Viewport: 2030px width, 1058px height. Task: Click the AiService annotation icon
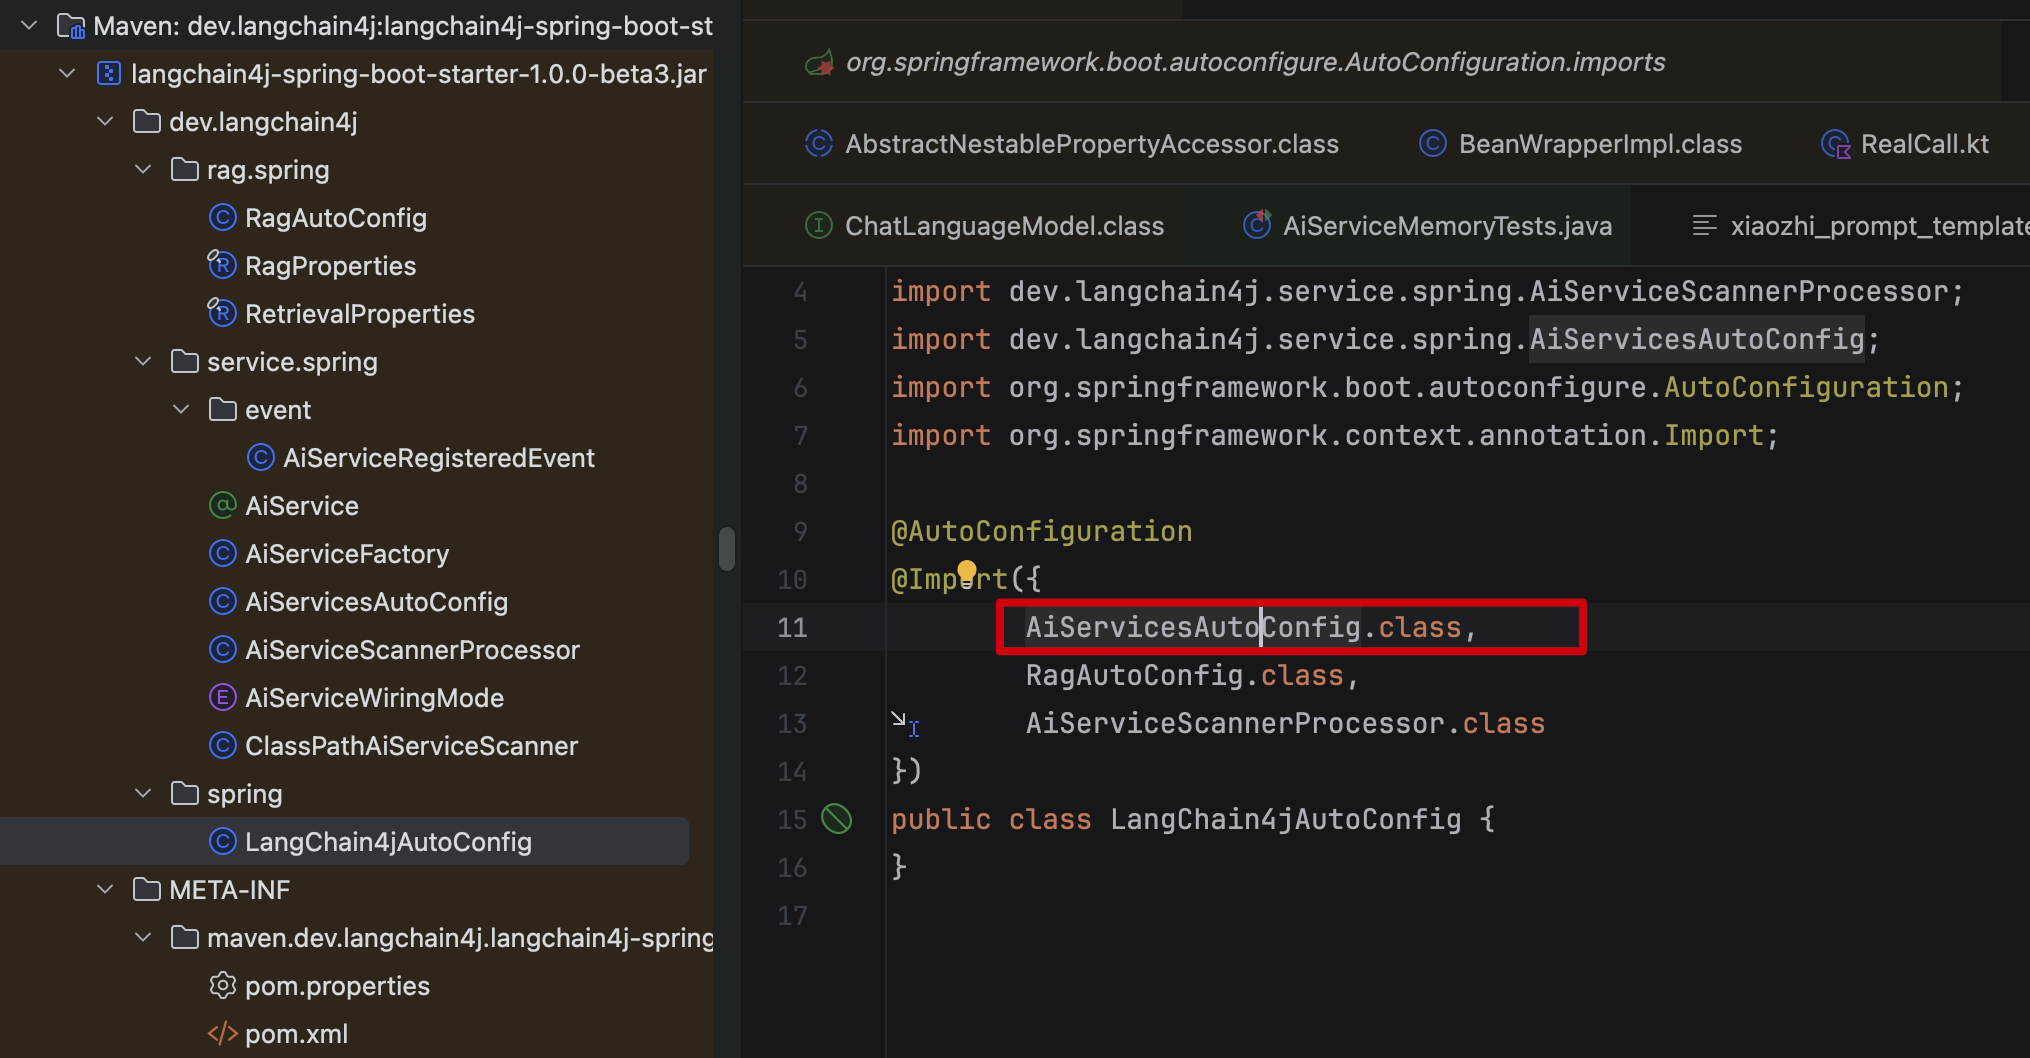tap(222, 505)
